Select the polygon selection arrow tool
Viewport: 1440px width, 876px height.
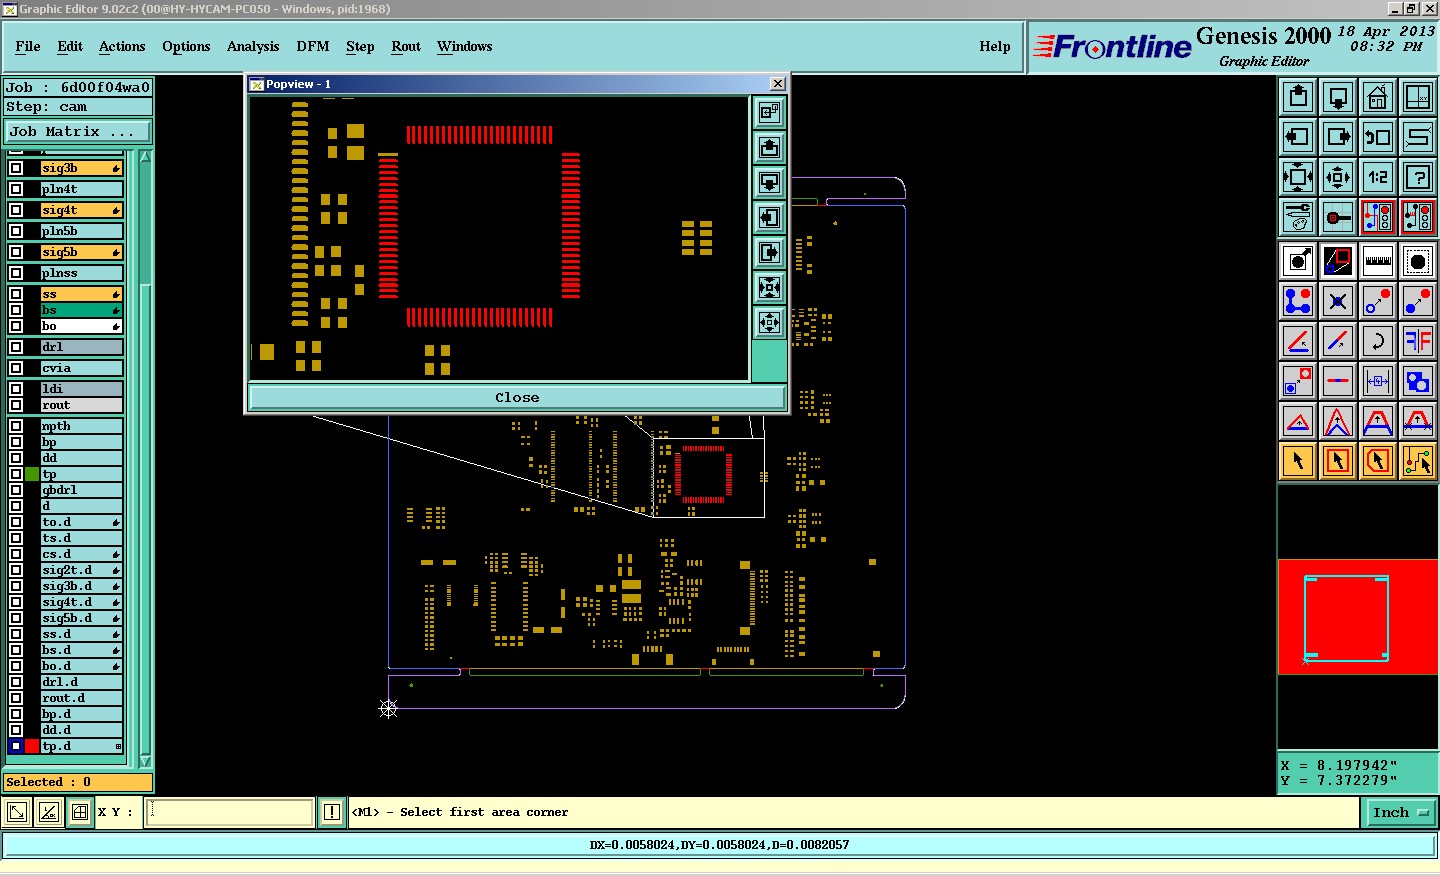point(1378,461)
